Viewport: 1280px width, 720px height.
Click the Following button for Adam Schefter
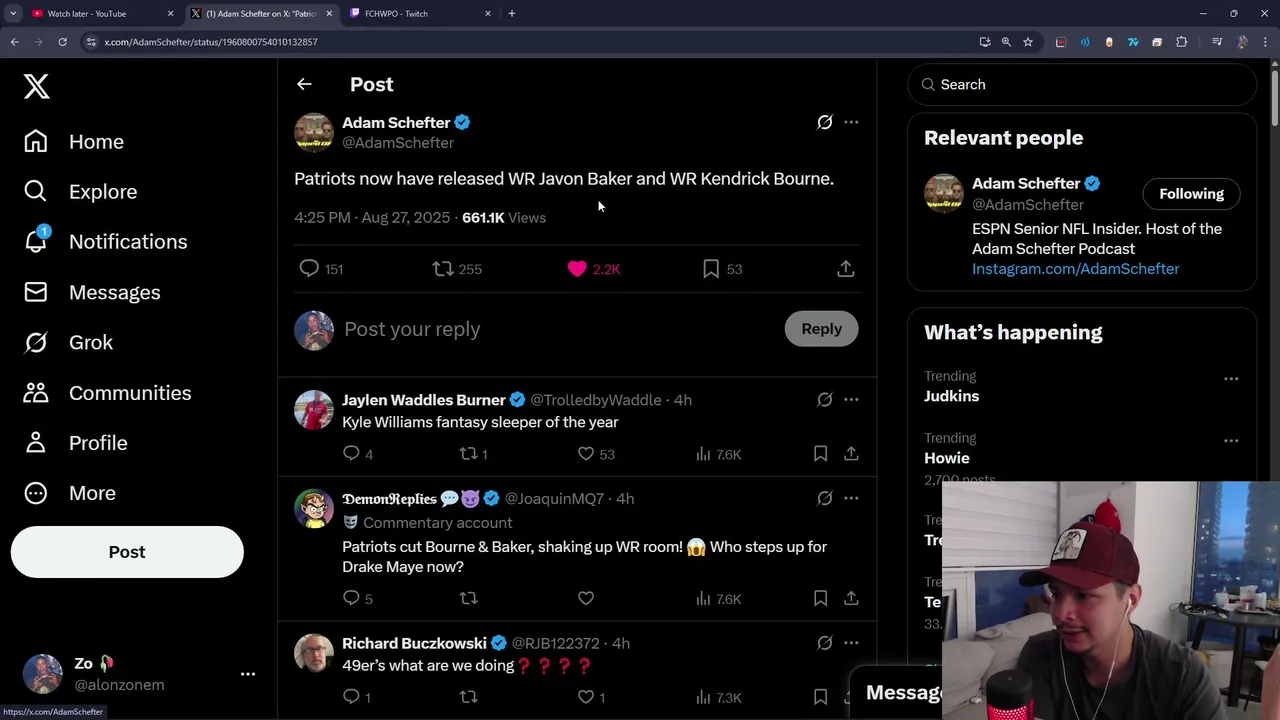tap(1191, 194)
